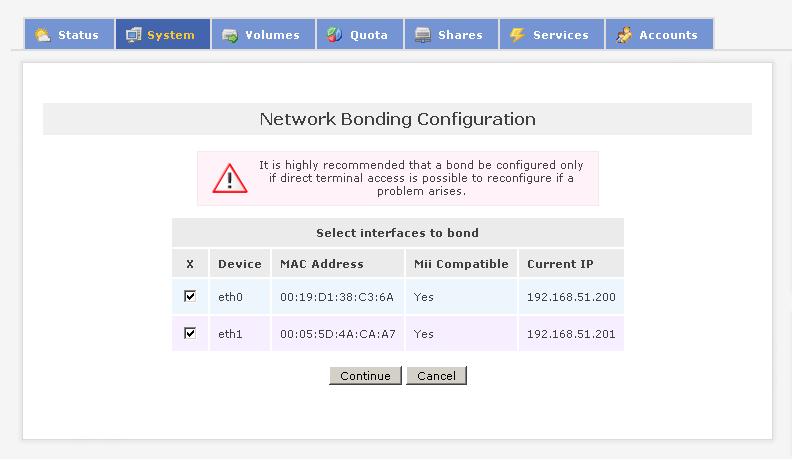Screen dimensions: 792x460
Task: Go to the Accounts tab
Action: [668, 35]
